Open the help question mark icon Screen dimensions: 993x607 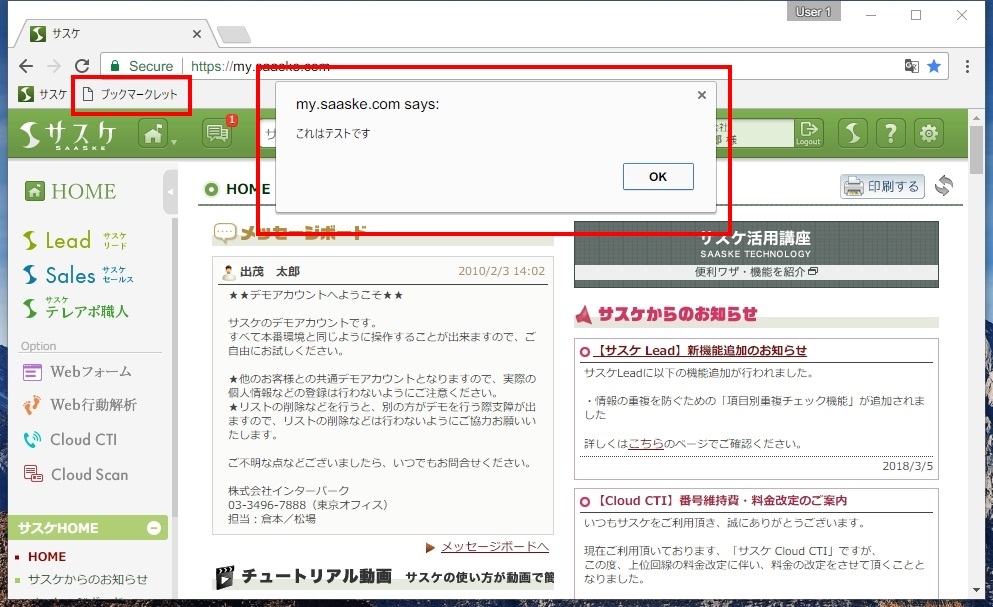[891, 133]
